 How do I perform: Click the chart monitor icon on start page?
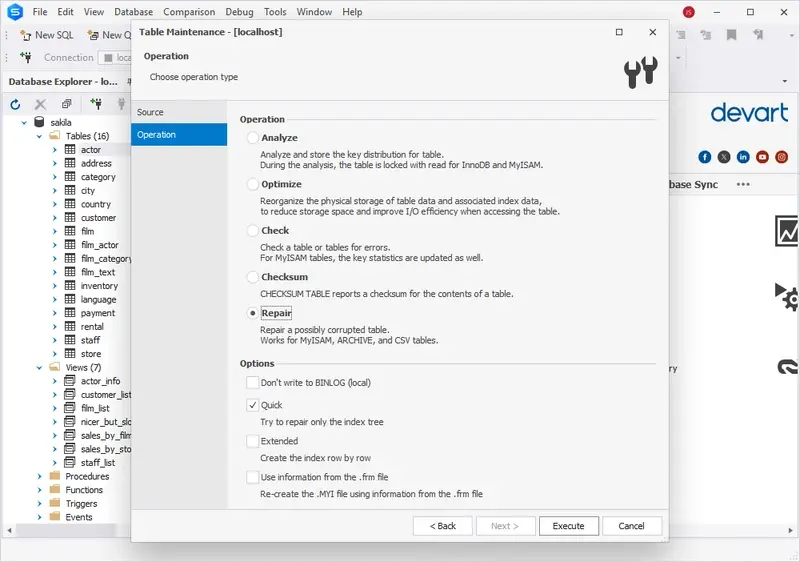pos(787,231)
